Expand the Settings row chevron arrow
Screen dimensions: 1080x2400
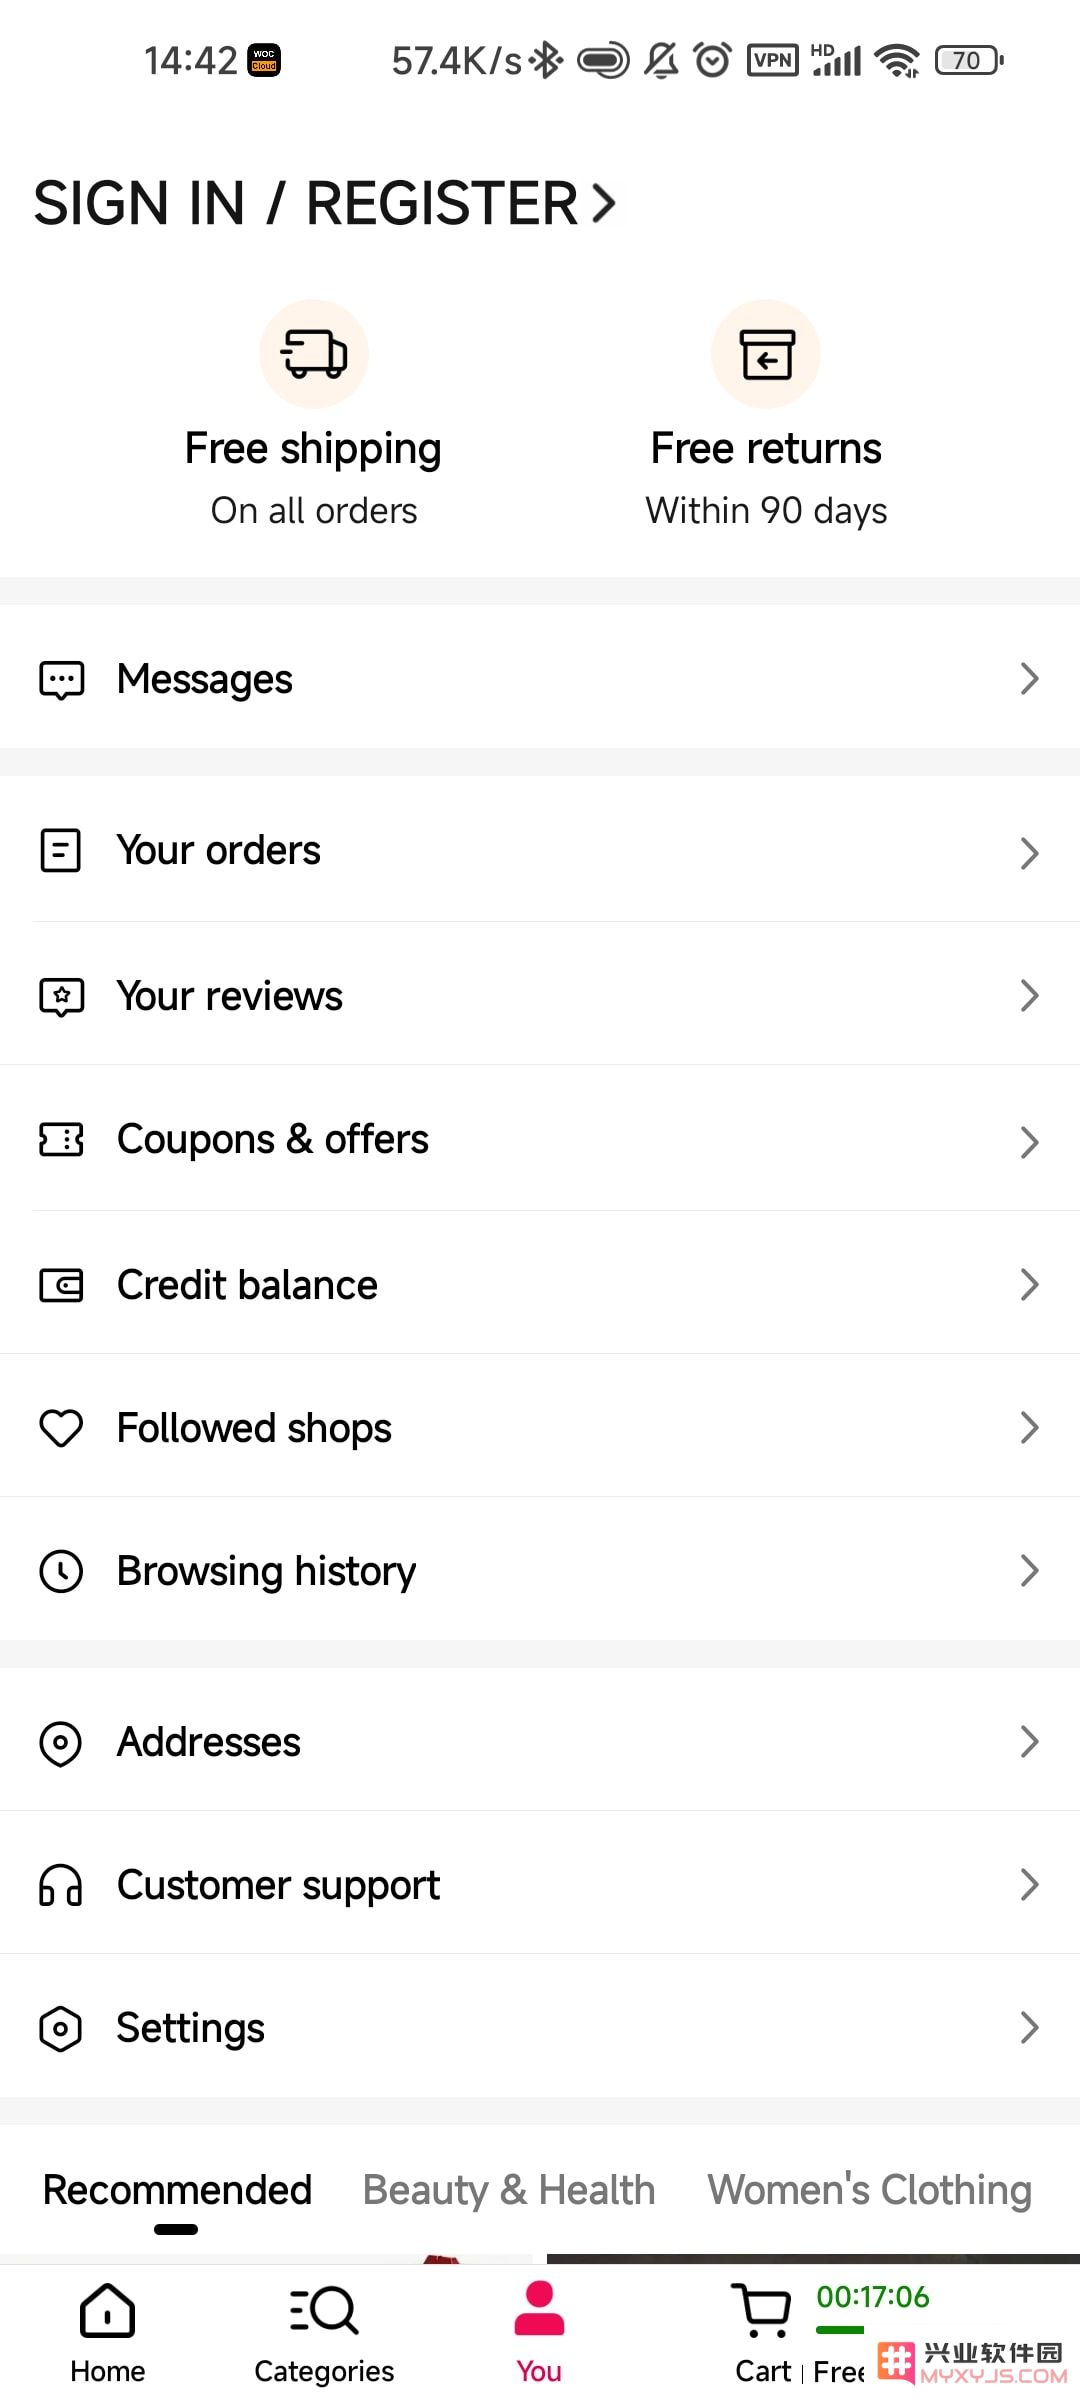coord(1029,2028)
